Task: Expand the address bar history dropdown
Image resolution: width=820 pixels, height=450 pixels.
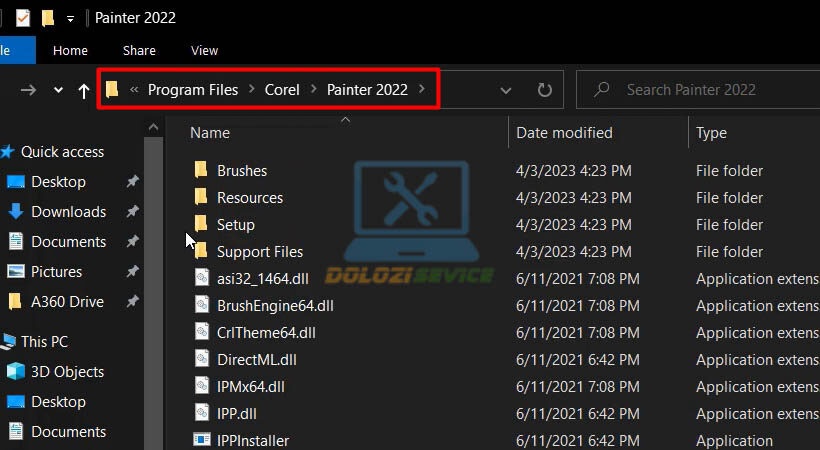Action: [505, 91]
